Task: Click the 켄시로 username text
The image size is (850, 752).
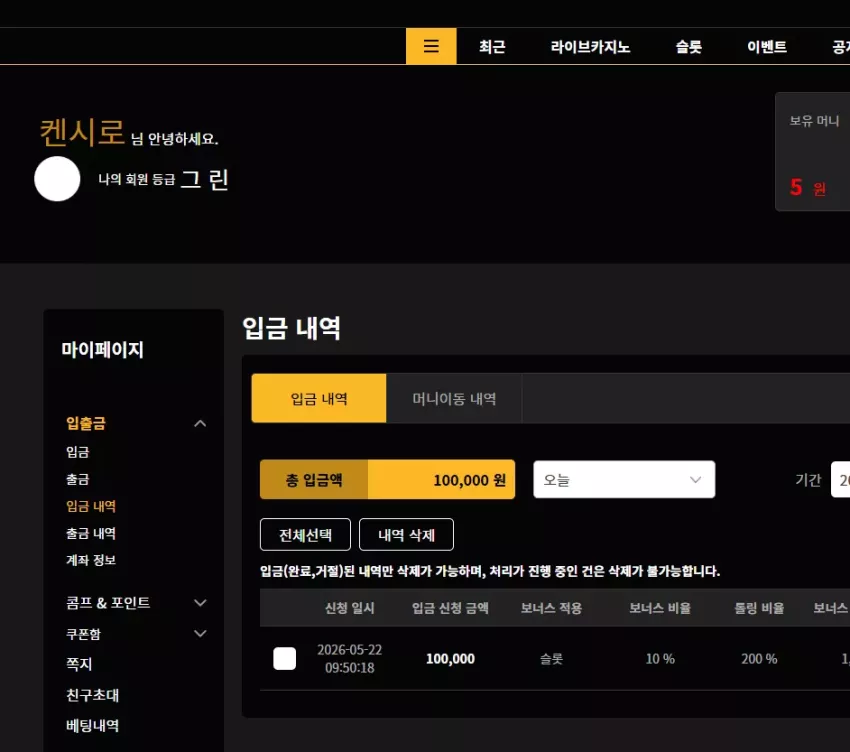Action: pos(82,132)
